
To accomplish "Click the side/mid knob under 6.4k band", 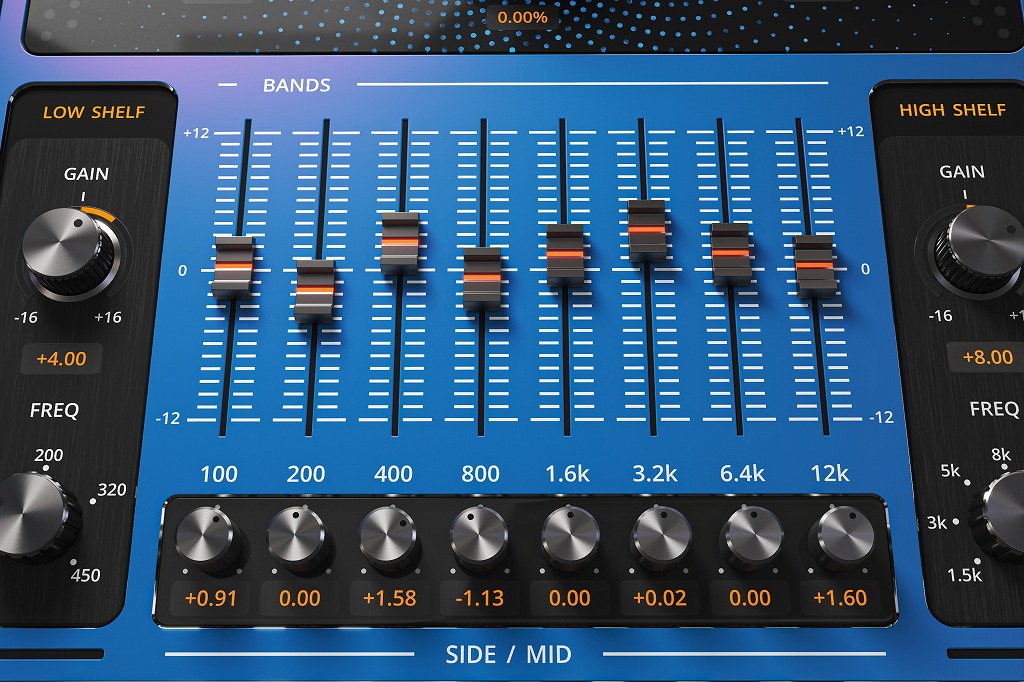I will point(753,538).
